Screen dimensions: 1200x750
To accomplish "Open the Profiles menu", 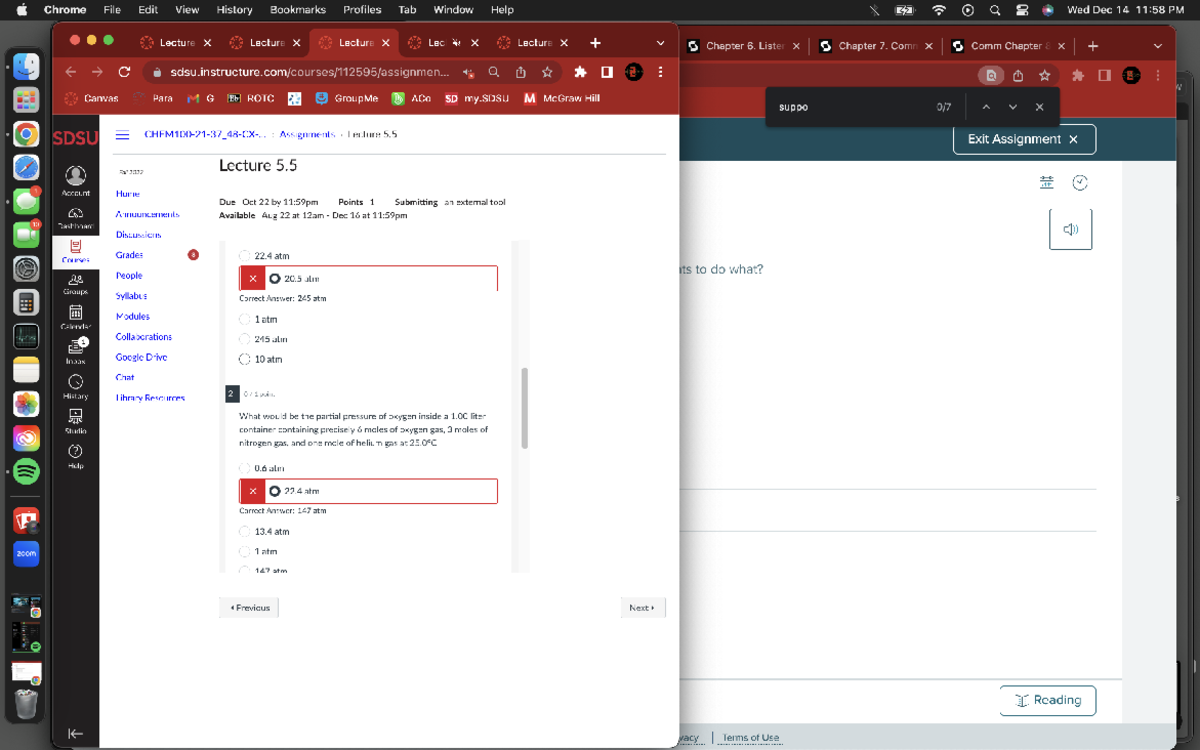I will click(362, 10).
